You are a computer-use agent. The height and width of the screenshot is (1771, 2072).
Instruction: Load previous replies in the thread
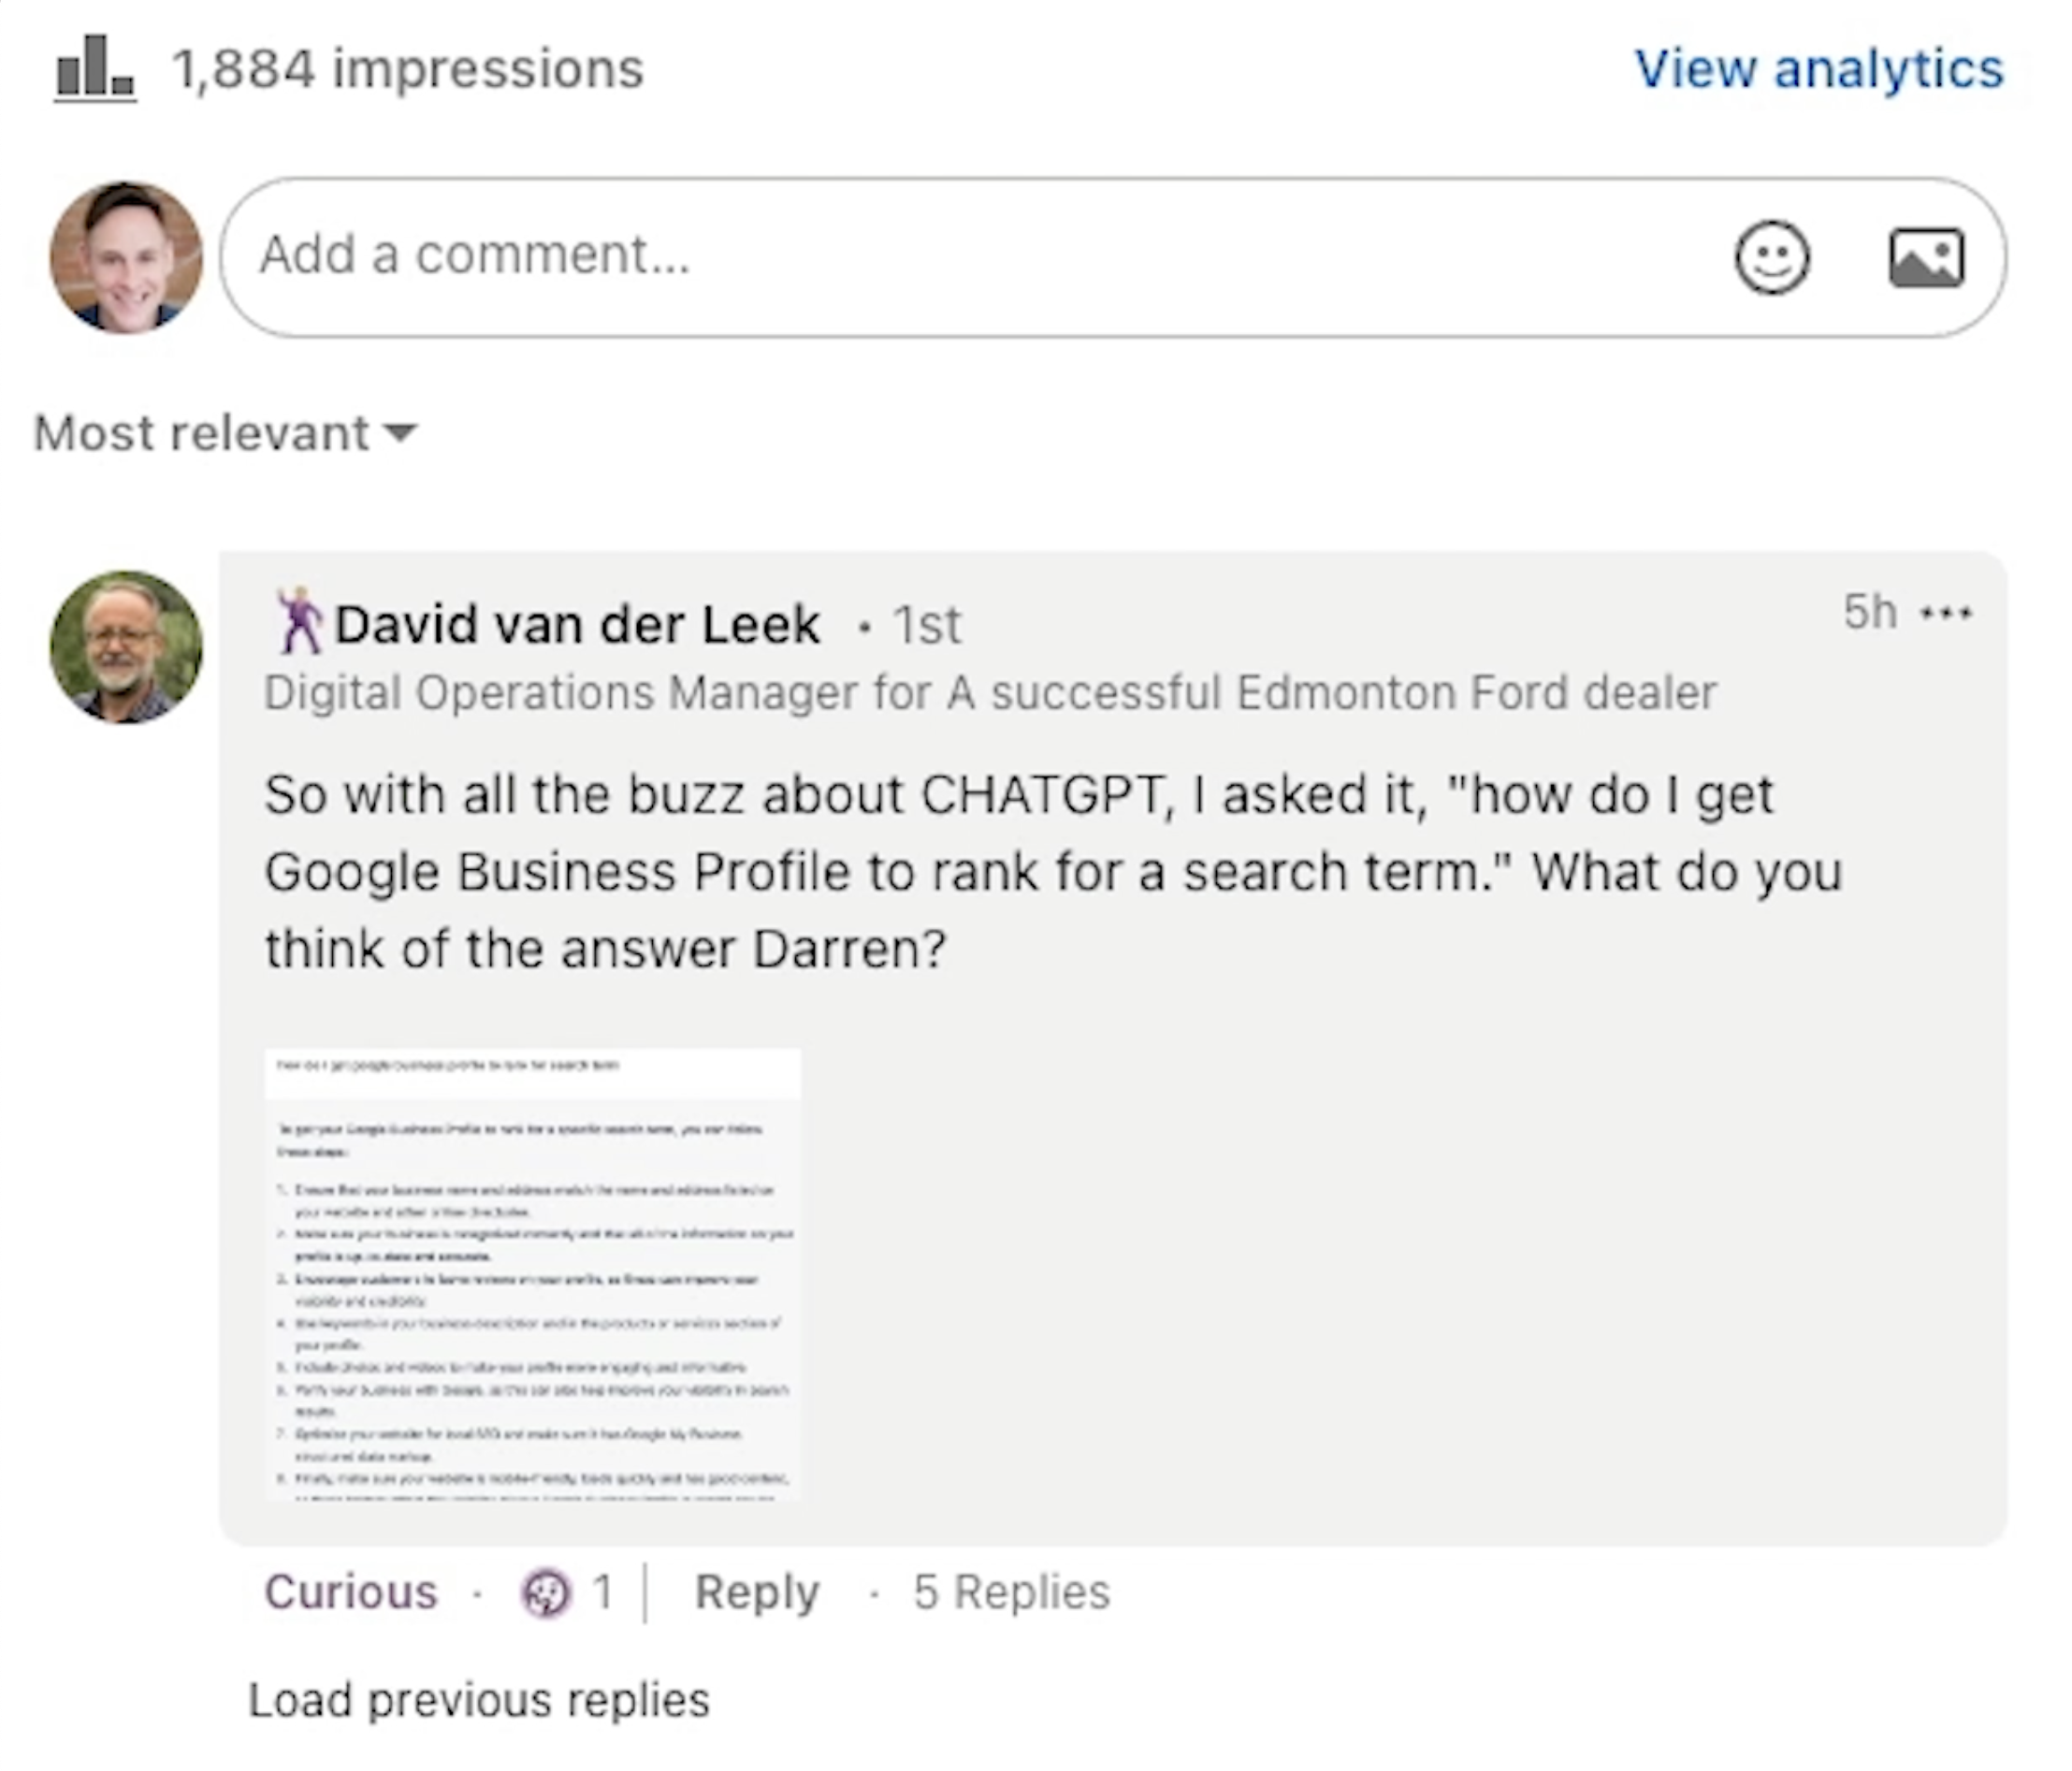coord(479,1701)
